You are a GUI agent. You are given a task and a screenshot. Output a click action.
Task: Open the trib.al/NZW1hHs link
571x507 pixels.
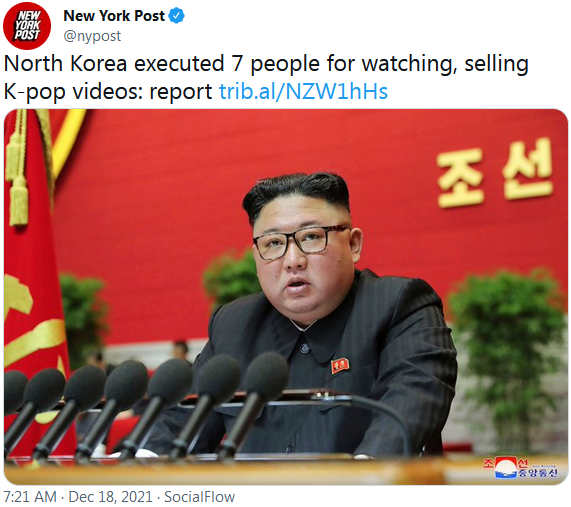coord(303,91)
